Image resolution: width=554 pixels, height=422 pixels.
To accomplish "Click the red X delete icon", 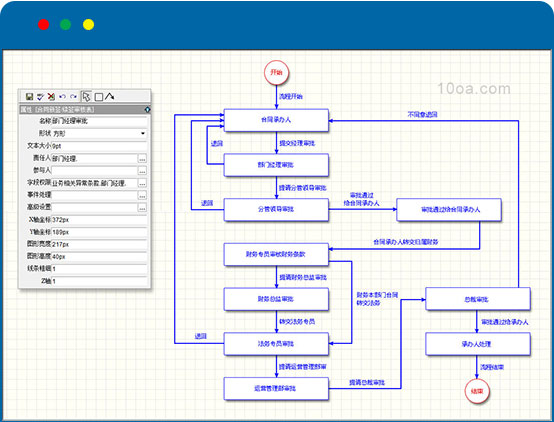I will coord(51,96).
